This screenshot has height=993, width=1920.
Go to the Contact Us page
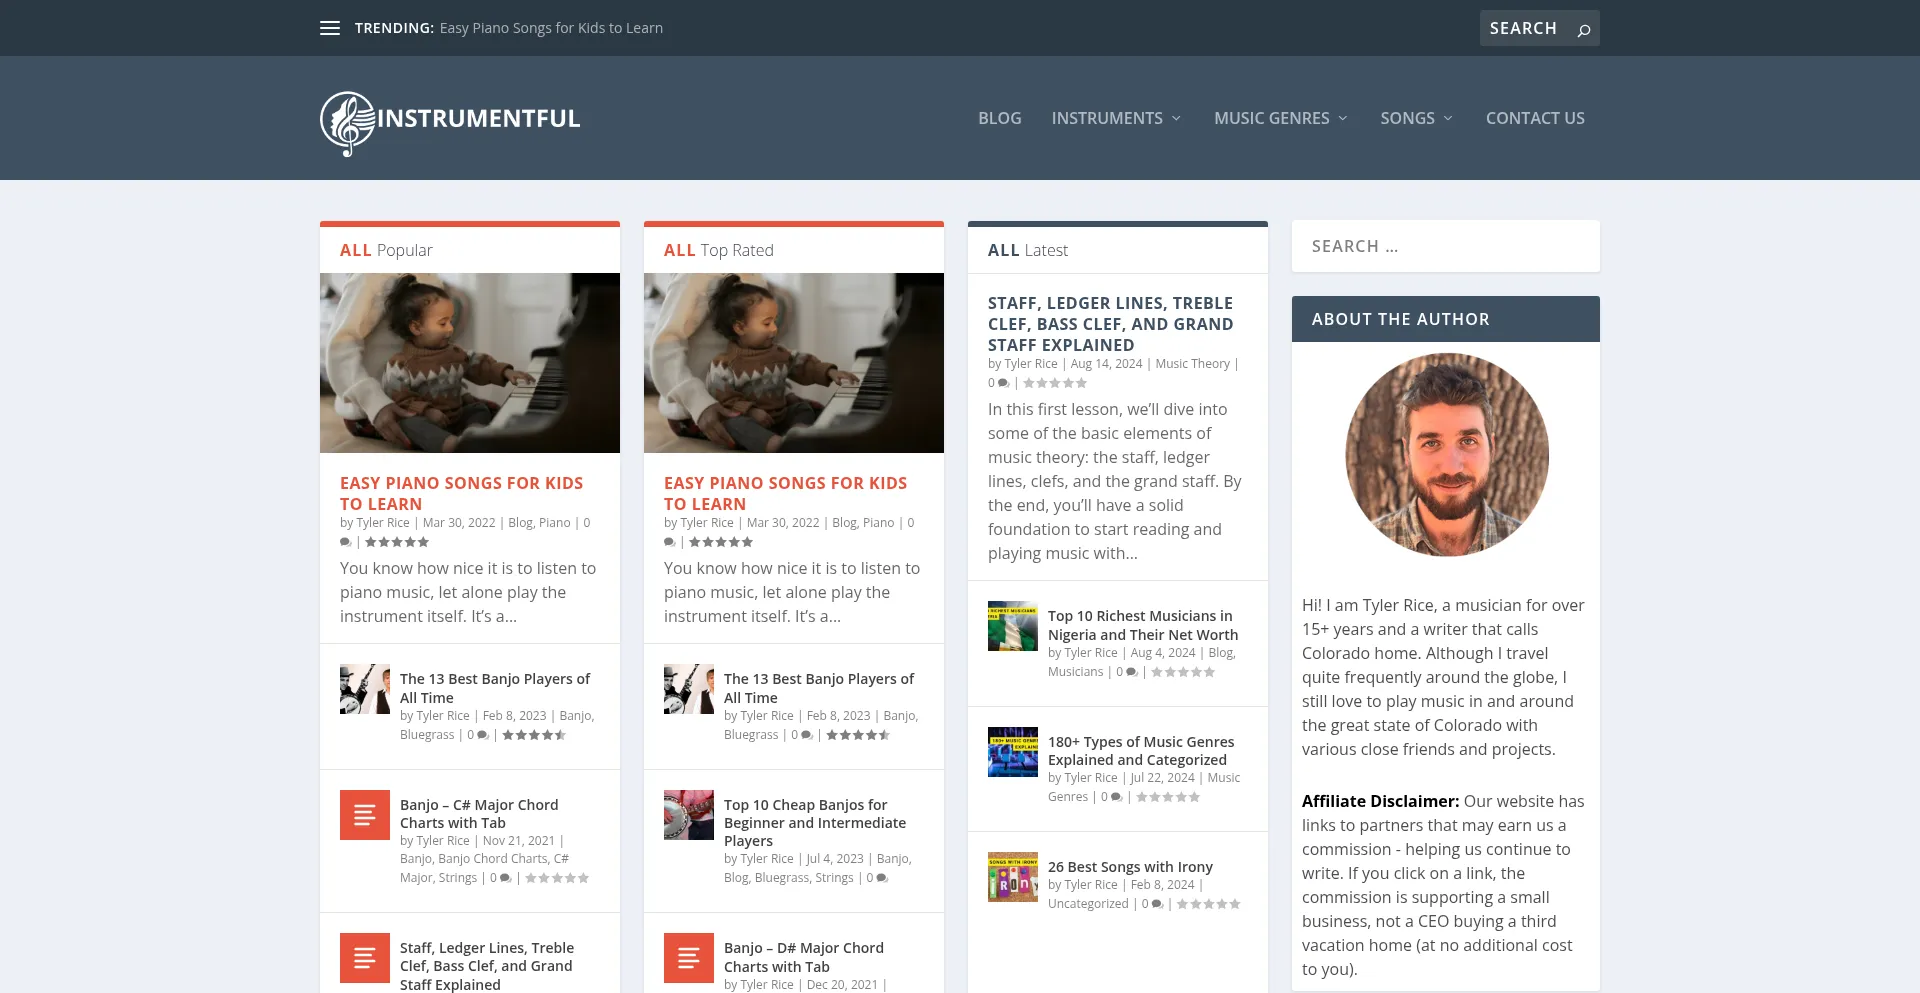click(1534, 118)
